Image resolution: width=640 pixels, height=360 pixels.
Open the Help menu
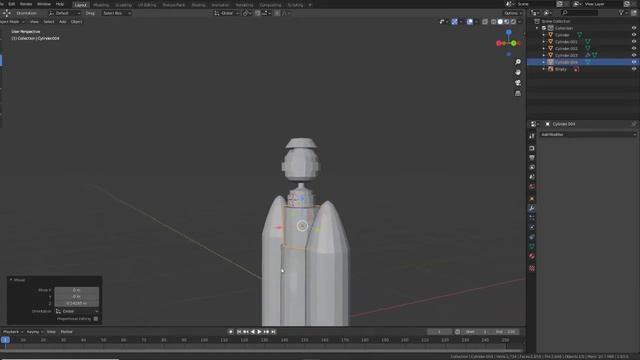click(60, 4)
